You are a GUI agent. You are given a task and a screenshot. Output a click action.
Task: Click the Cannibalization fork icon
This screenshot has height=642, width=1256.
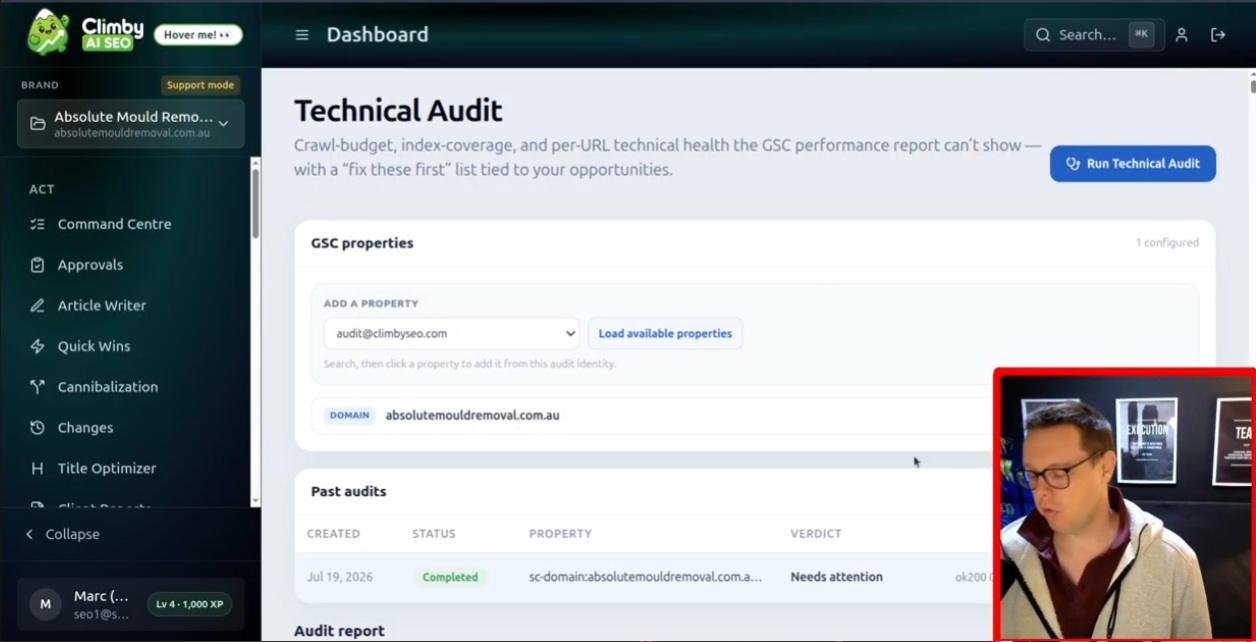37,387
